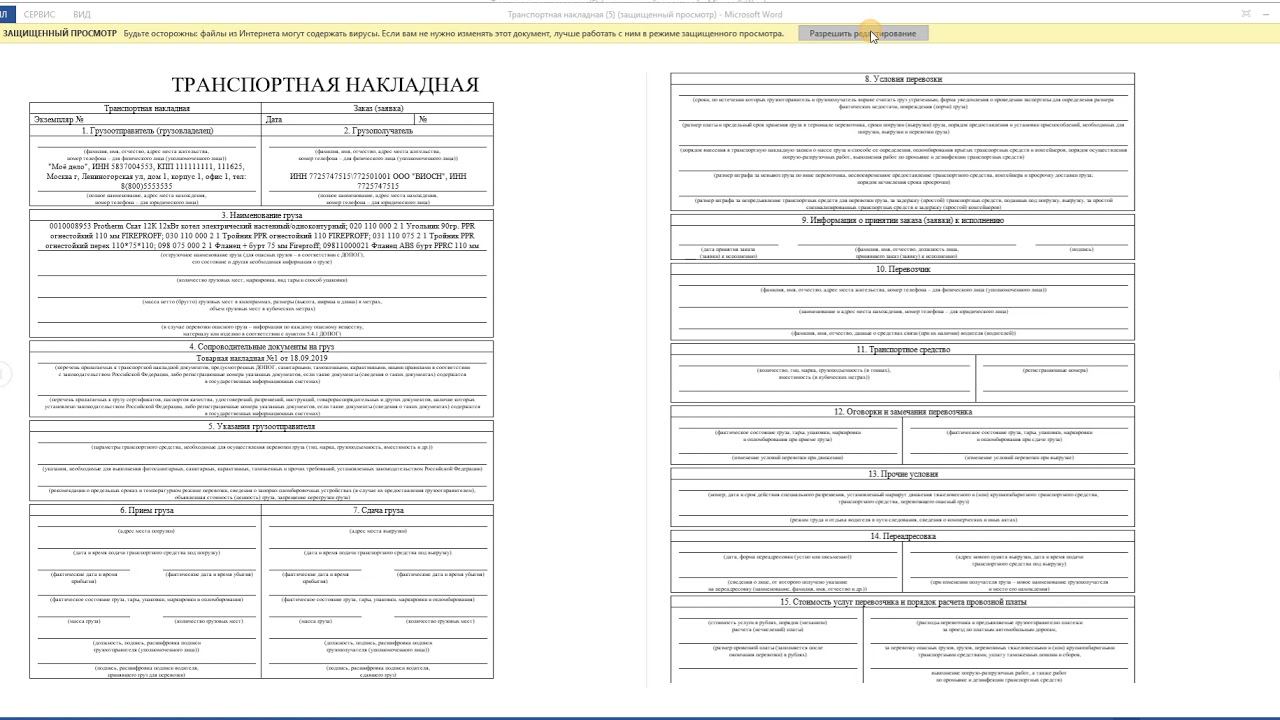Click the 10. Перевозчик section header
The image size is (1280, 720).
[x=903, y=269]
